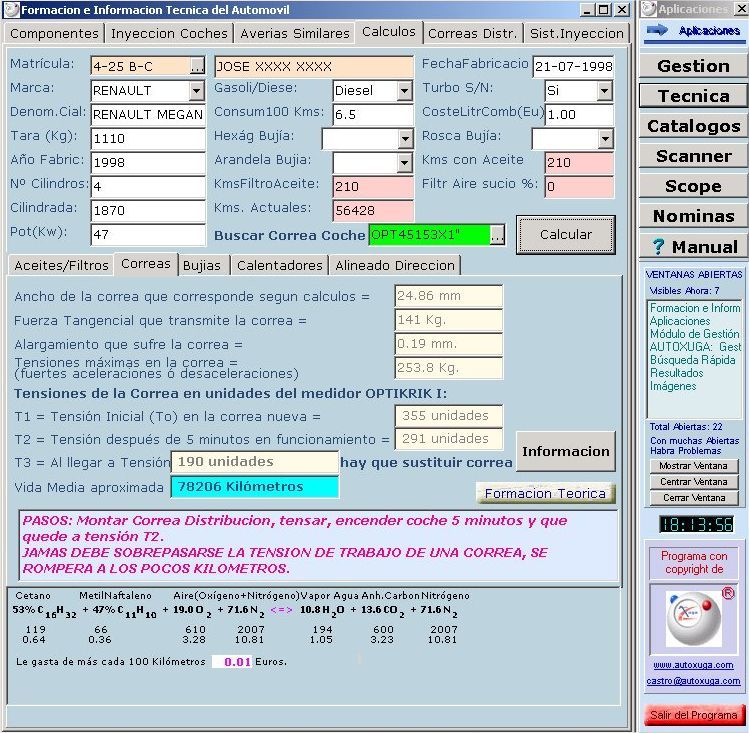The width and height of the screenshot is (749, 733).
Task: Select the Aceites/Filtros tab
Action: tap(62, 265)
